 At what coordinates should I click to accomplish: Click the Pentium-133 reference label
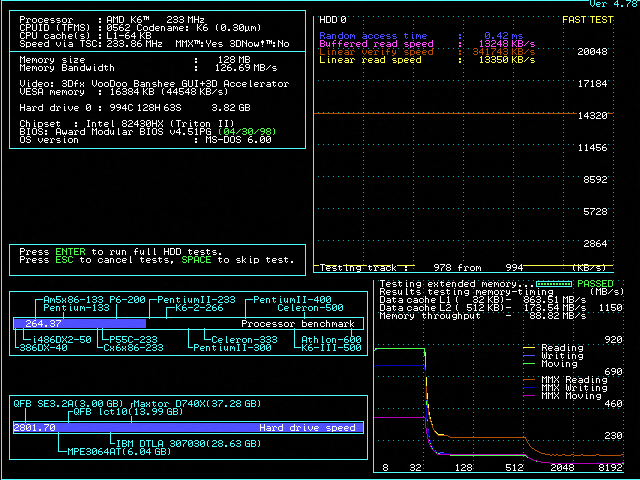(x=76, y=308)
